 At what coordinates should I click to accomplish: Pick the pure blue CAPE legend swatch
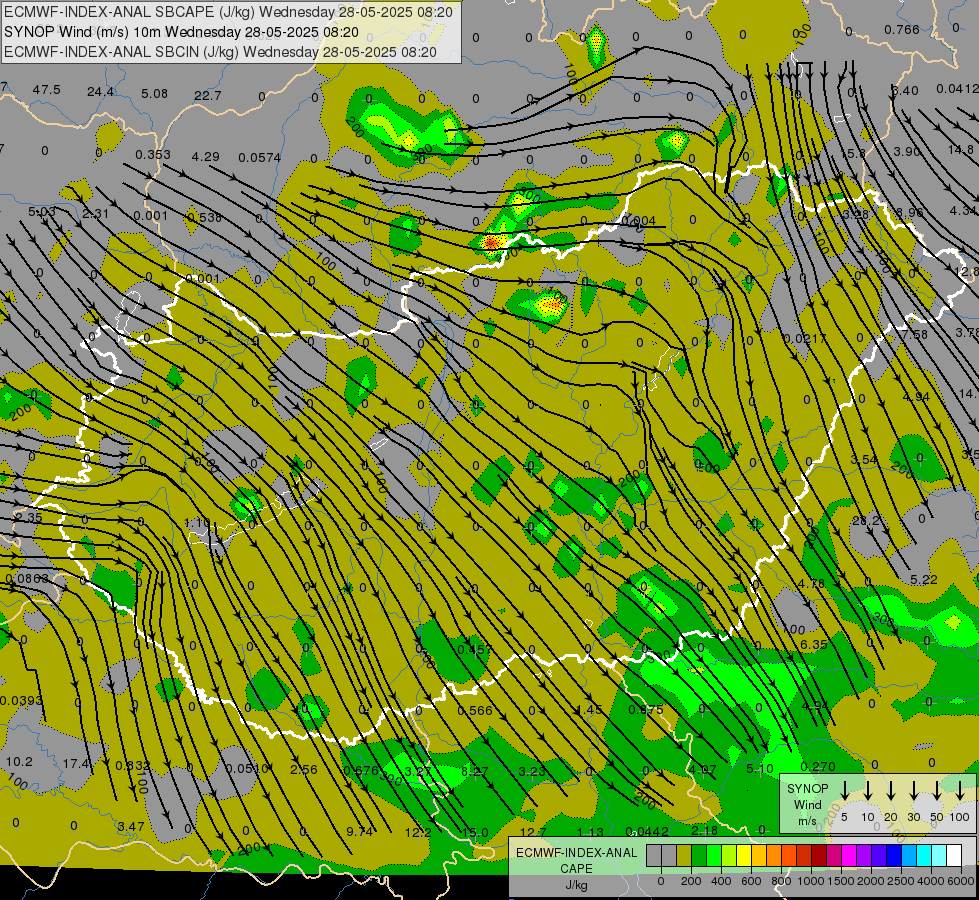[893, 855]
